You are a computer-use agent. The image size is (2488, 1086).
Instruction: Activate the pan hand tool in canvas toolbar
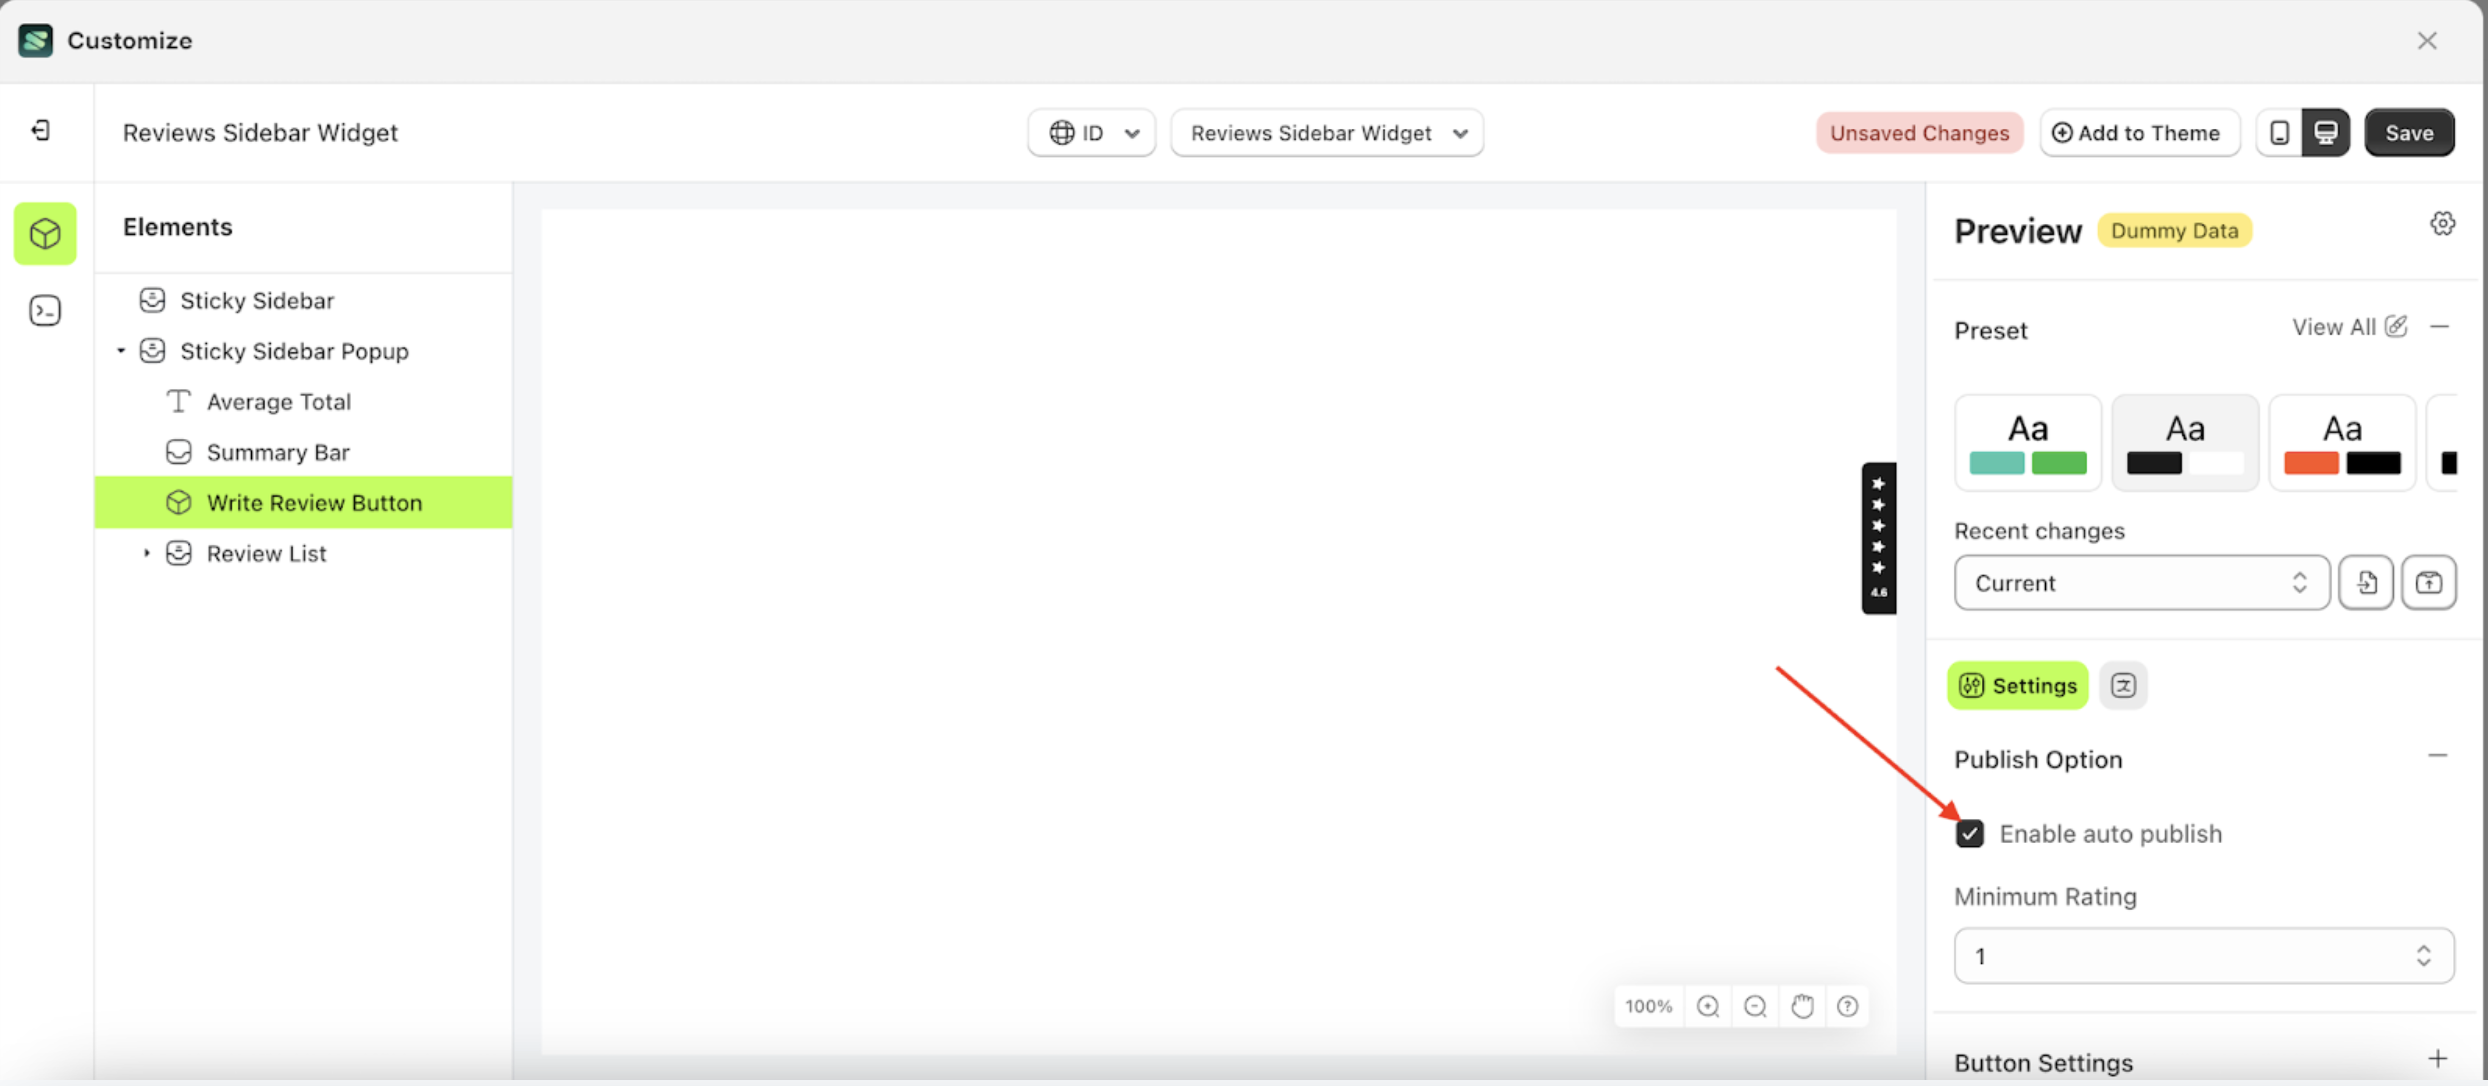1803,1006
